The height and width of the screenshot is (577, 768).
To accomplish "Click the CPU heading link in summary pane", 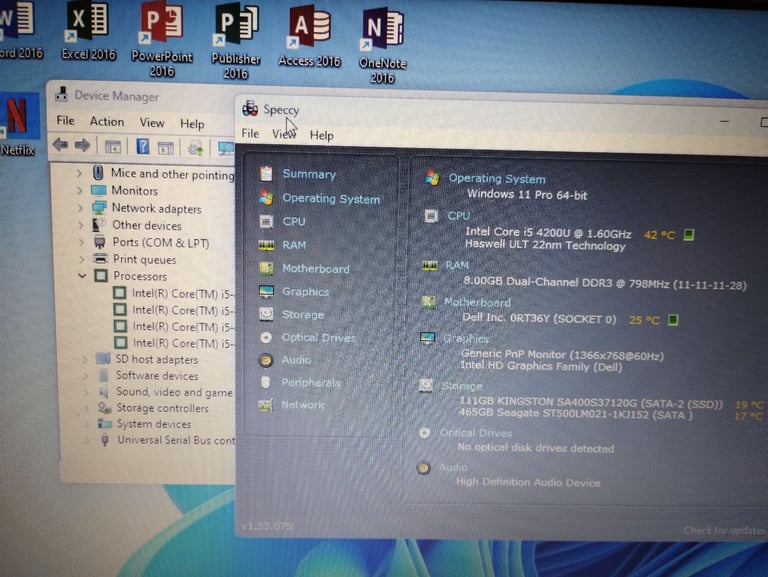I will (x=458, y=216).
